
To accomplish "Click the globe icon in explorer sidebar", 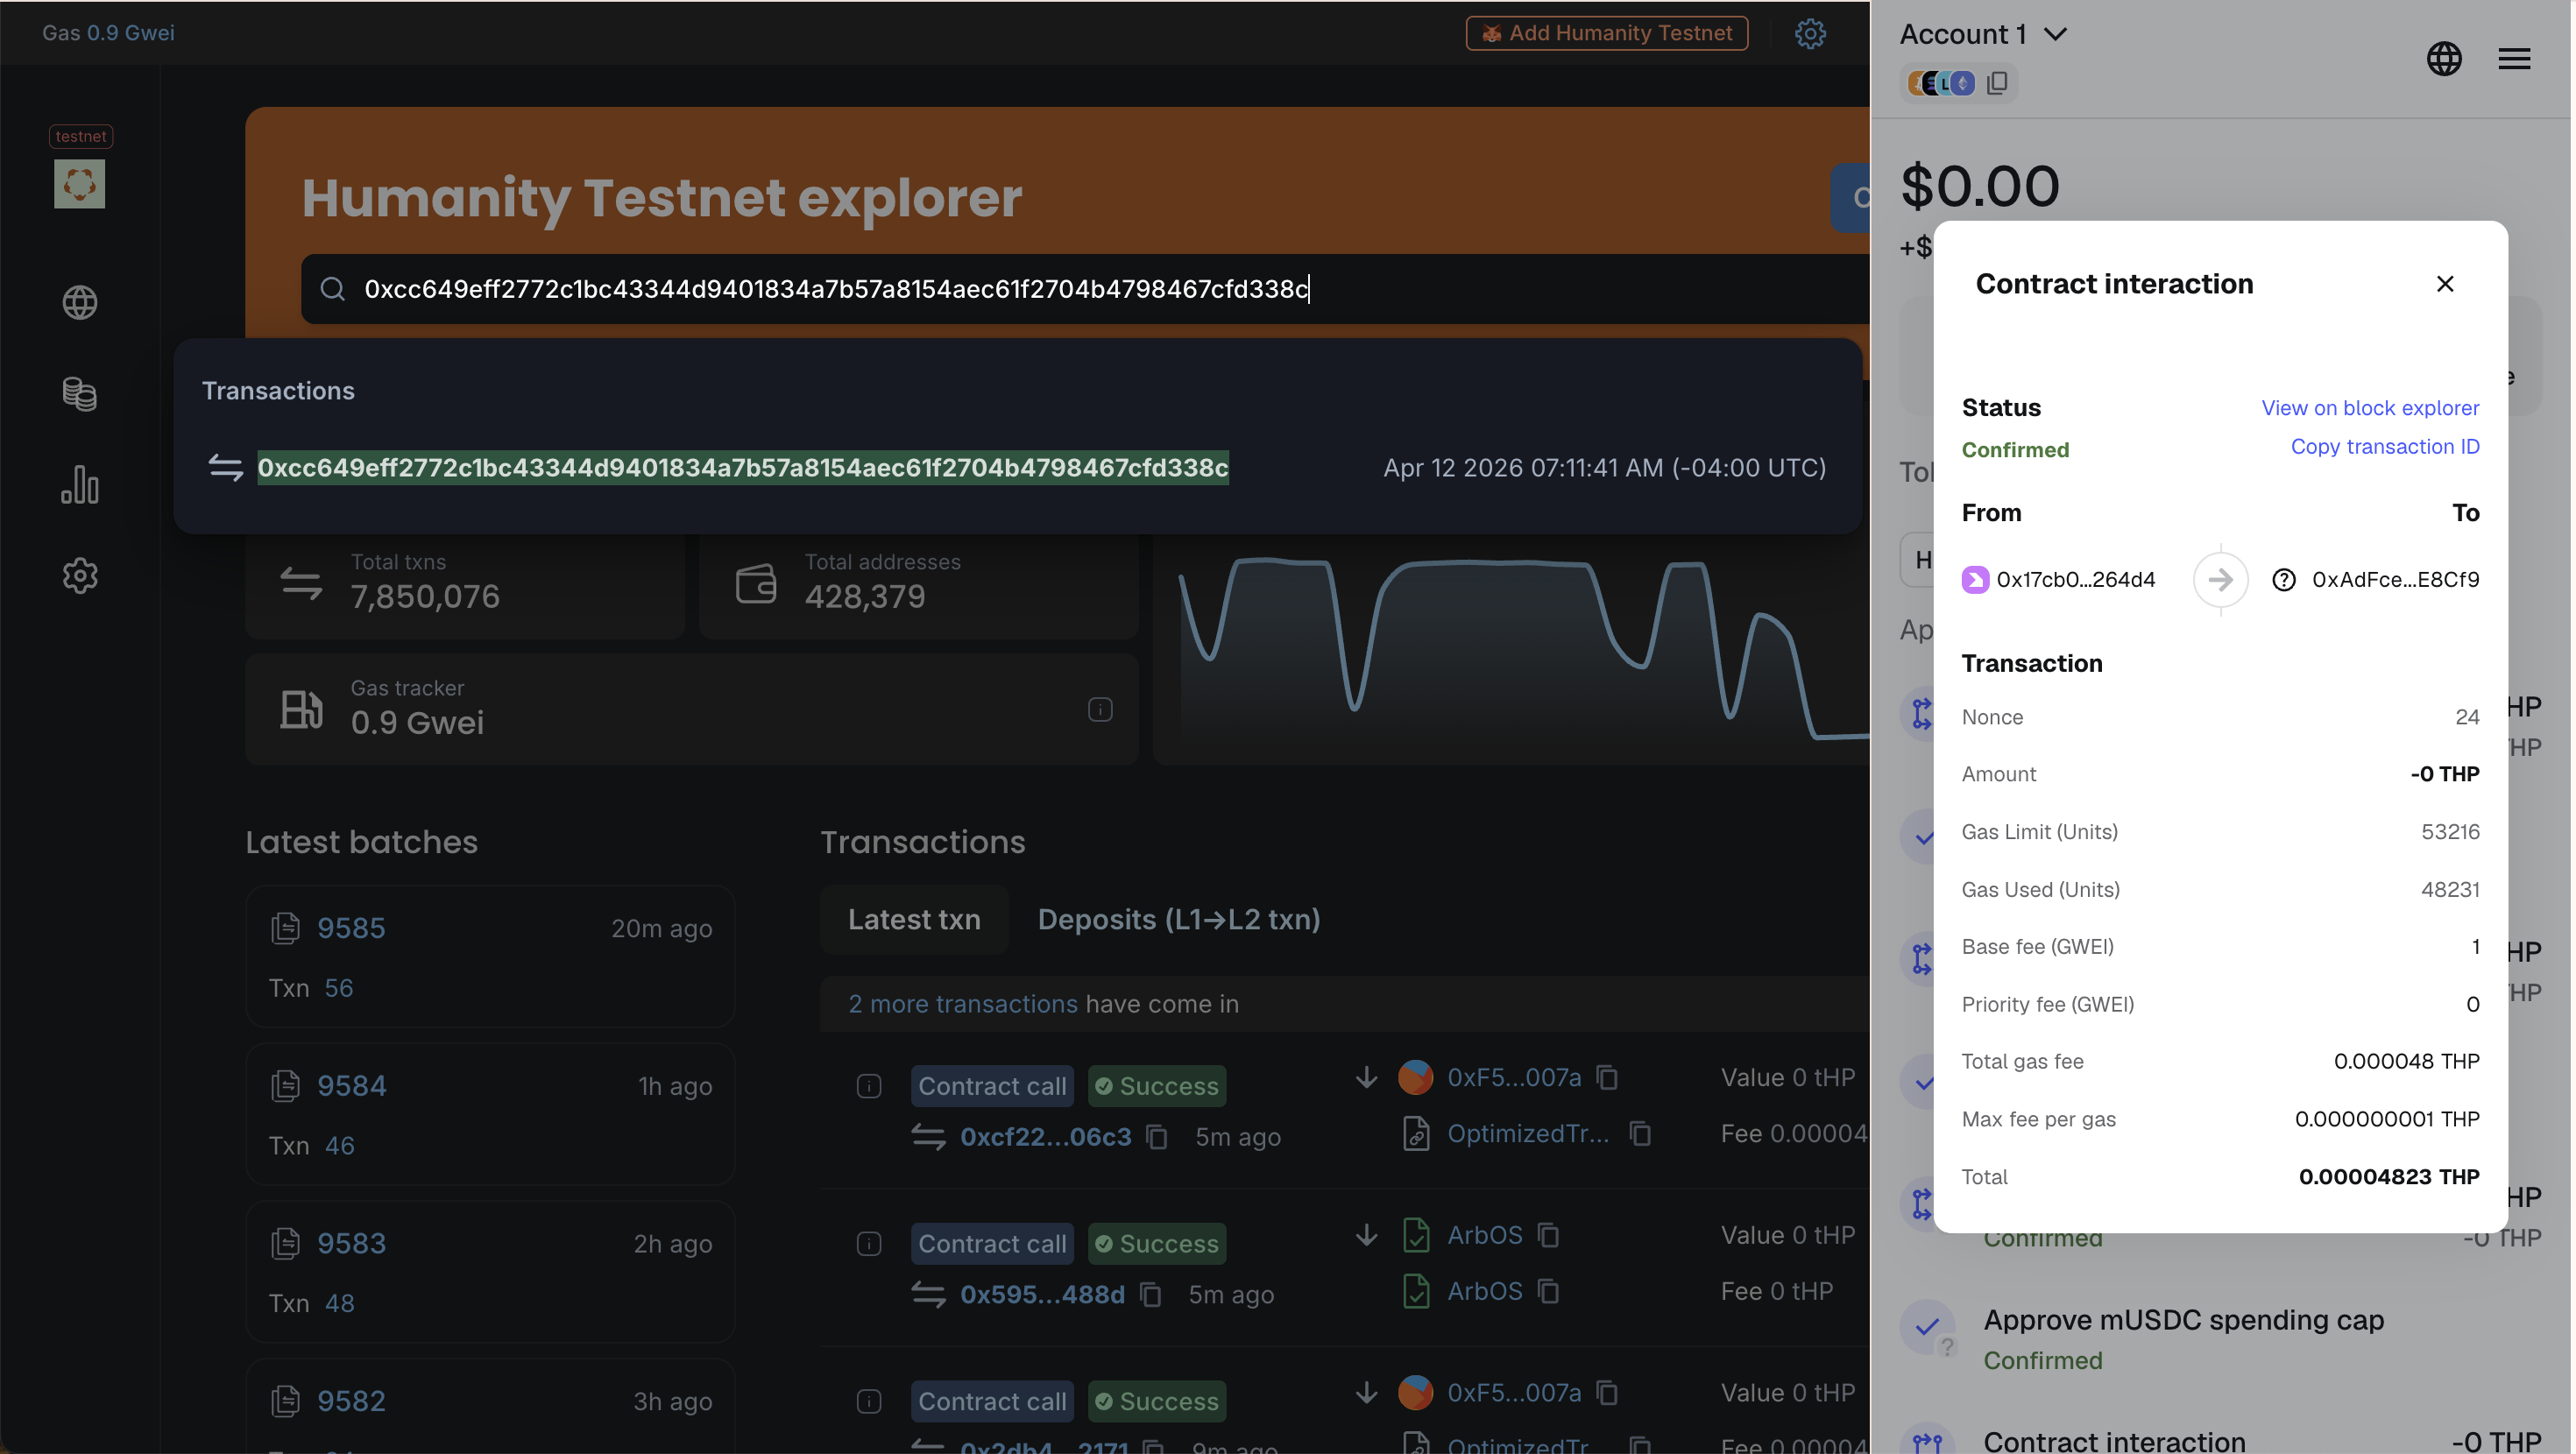I will [x=80, y=302].
